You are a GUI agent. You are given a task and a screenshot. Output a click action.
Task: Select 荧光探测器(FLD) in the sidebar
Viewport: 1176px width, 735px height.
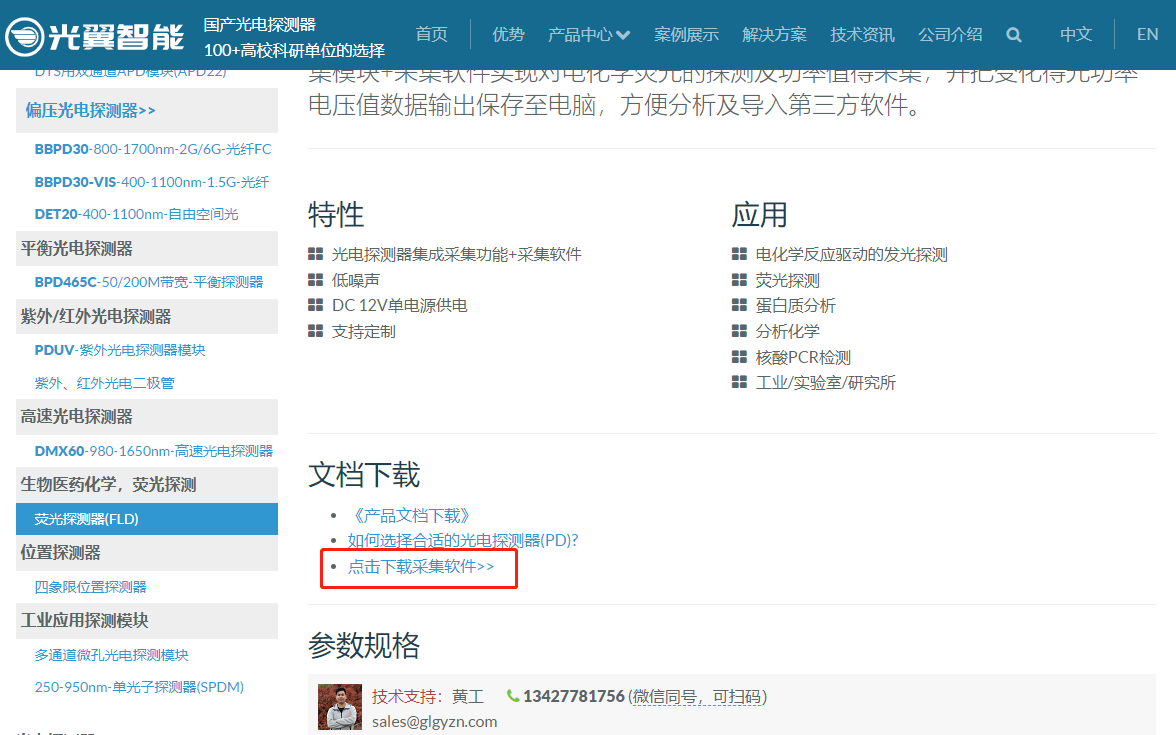(86, 519)
